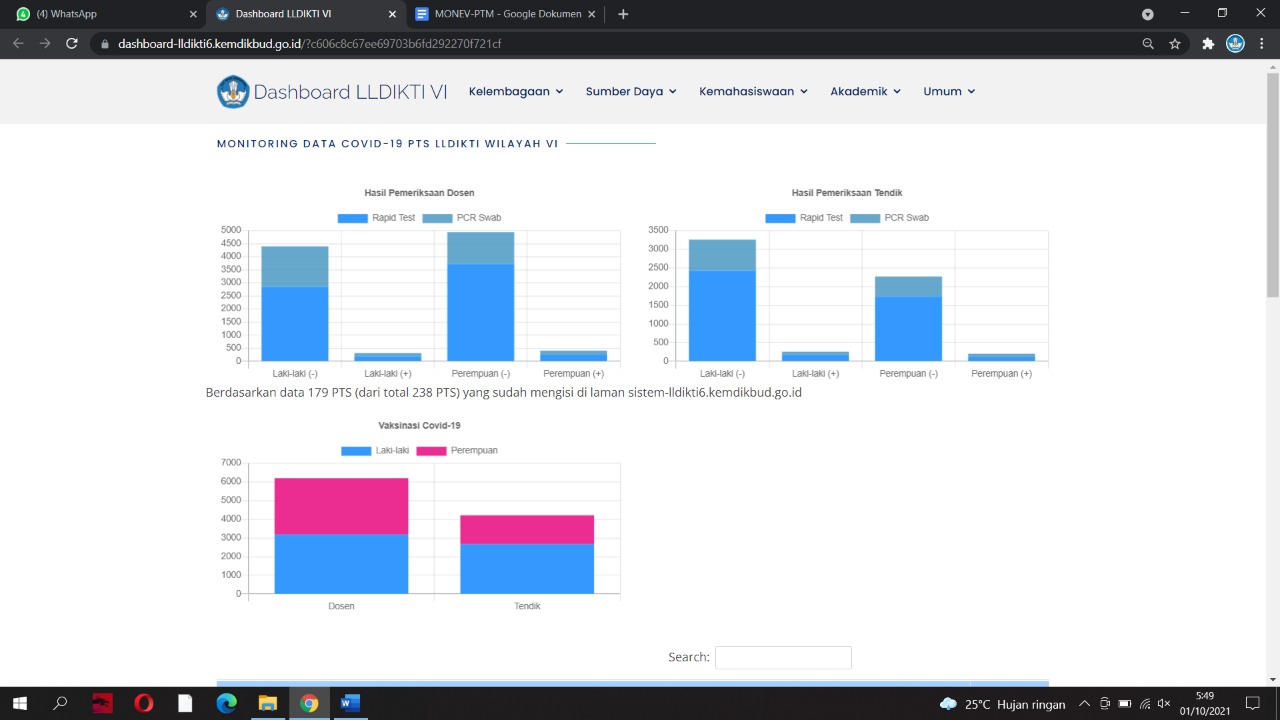Bookmark this page using the star icon

tap(1175, 44)
